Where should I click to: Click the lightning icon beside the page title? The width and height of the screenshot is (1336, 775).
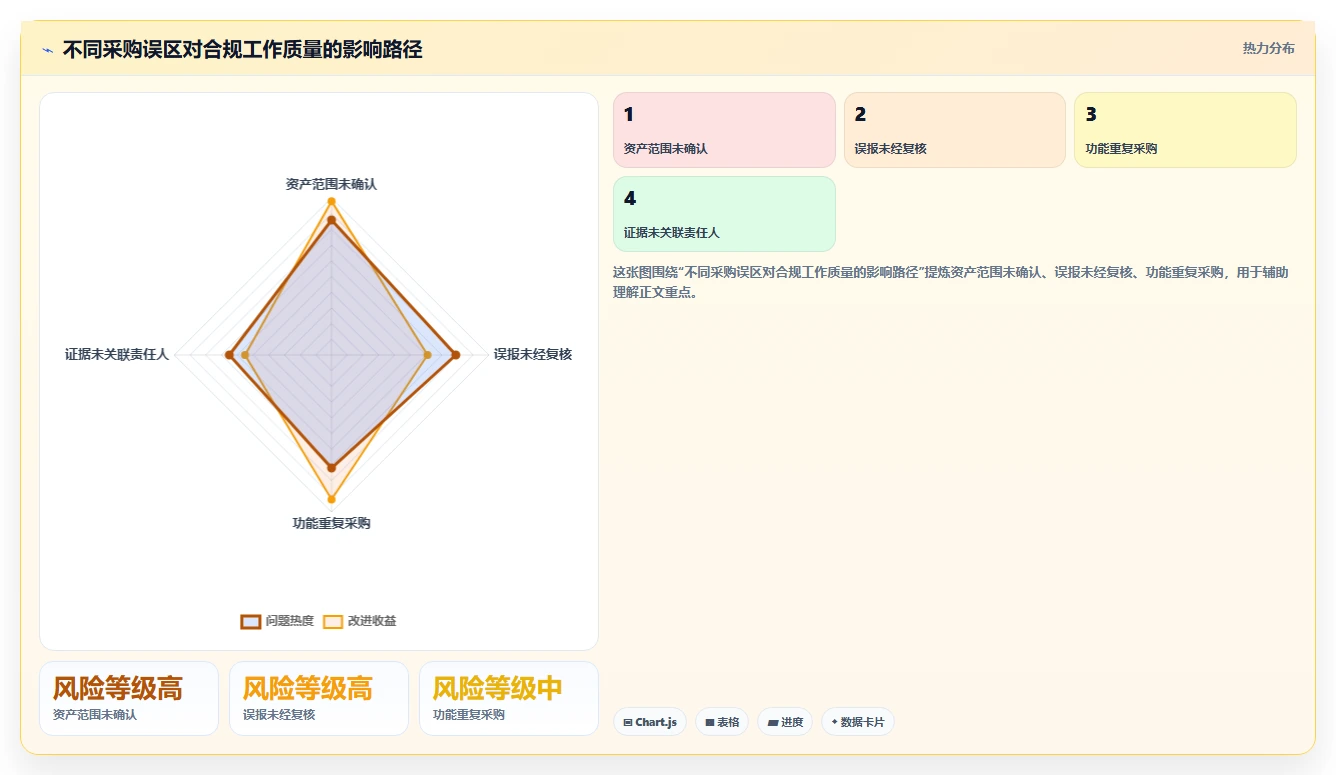coord(47,50)
